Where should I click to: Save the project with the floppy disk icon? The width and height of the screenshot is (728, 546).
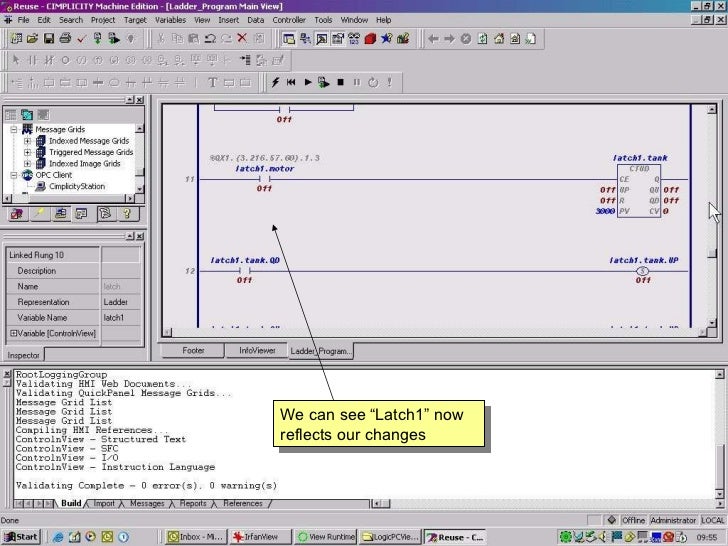pos(49,39)
